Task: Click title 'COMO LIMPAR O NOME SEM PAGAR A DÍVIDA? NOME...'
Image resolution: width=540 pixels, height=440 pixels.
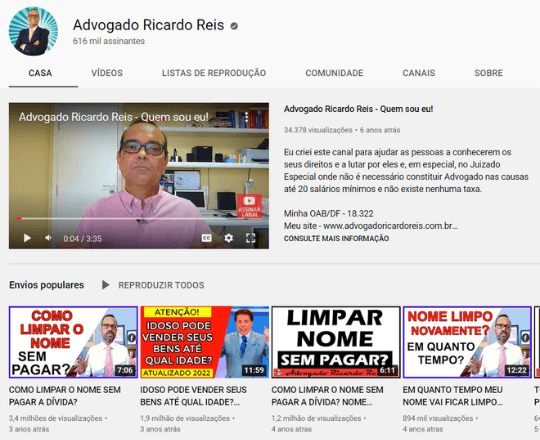Action: point(327,396)
